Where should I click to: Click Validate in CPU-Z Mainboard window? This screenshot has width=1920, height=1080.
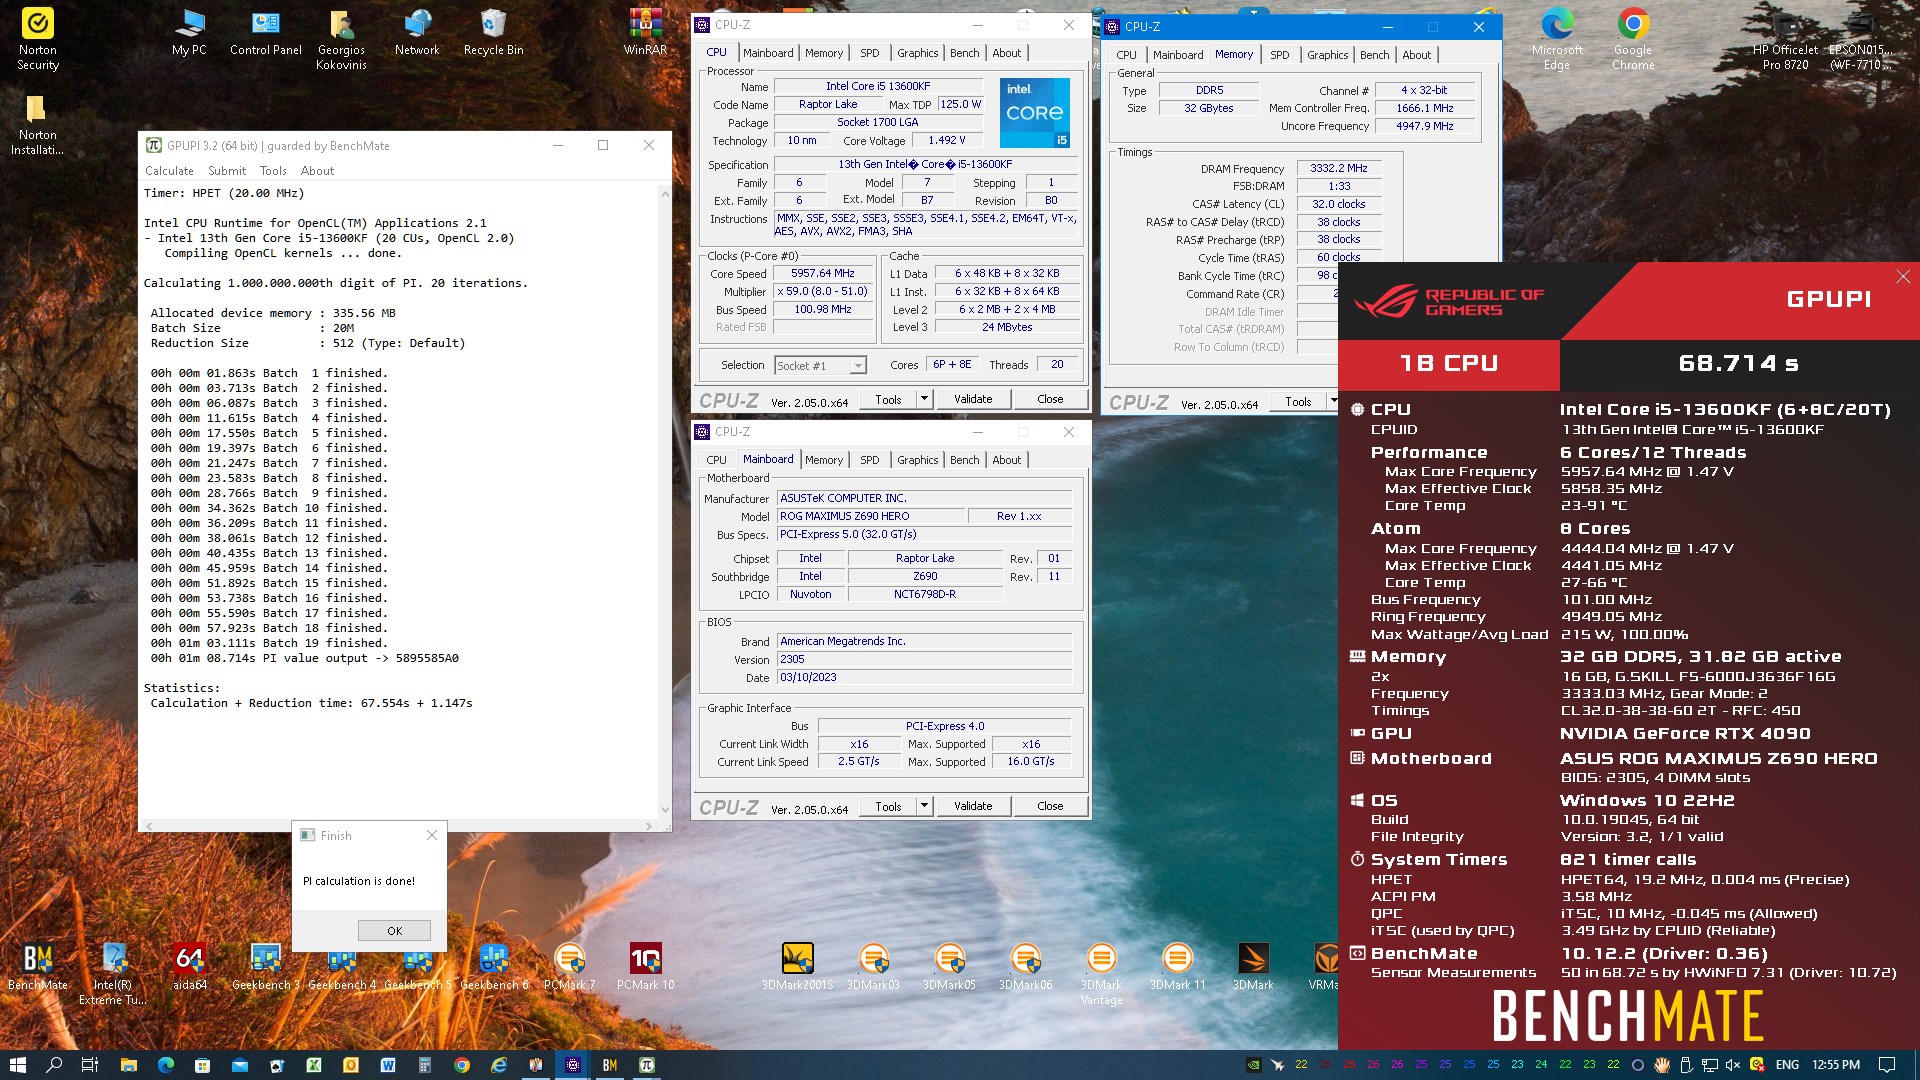[973, 806]
